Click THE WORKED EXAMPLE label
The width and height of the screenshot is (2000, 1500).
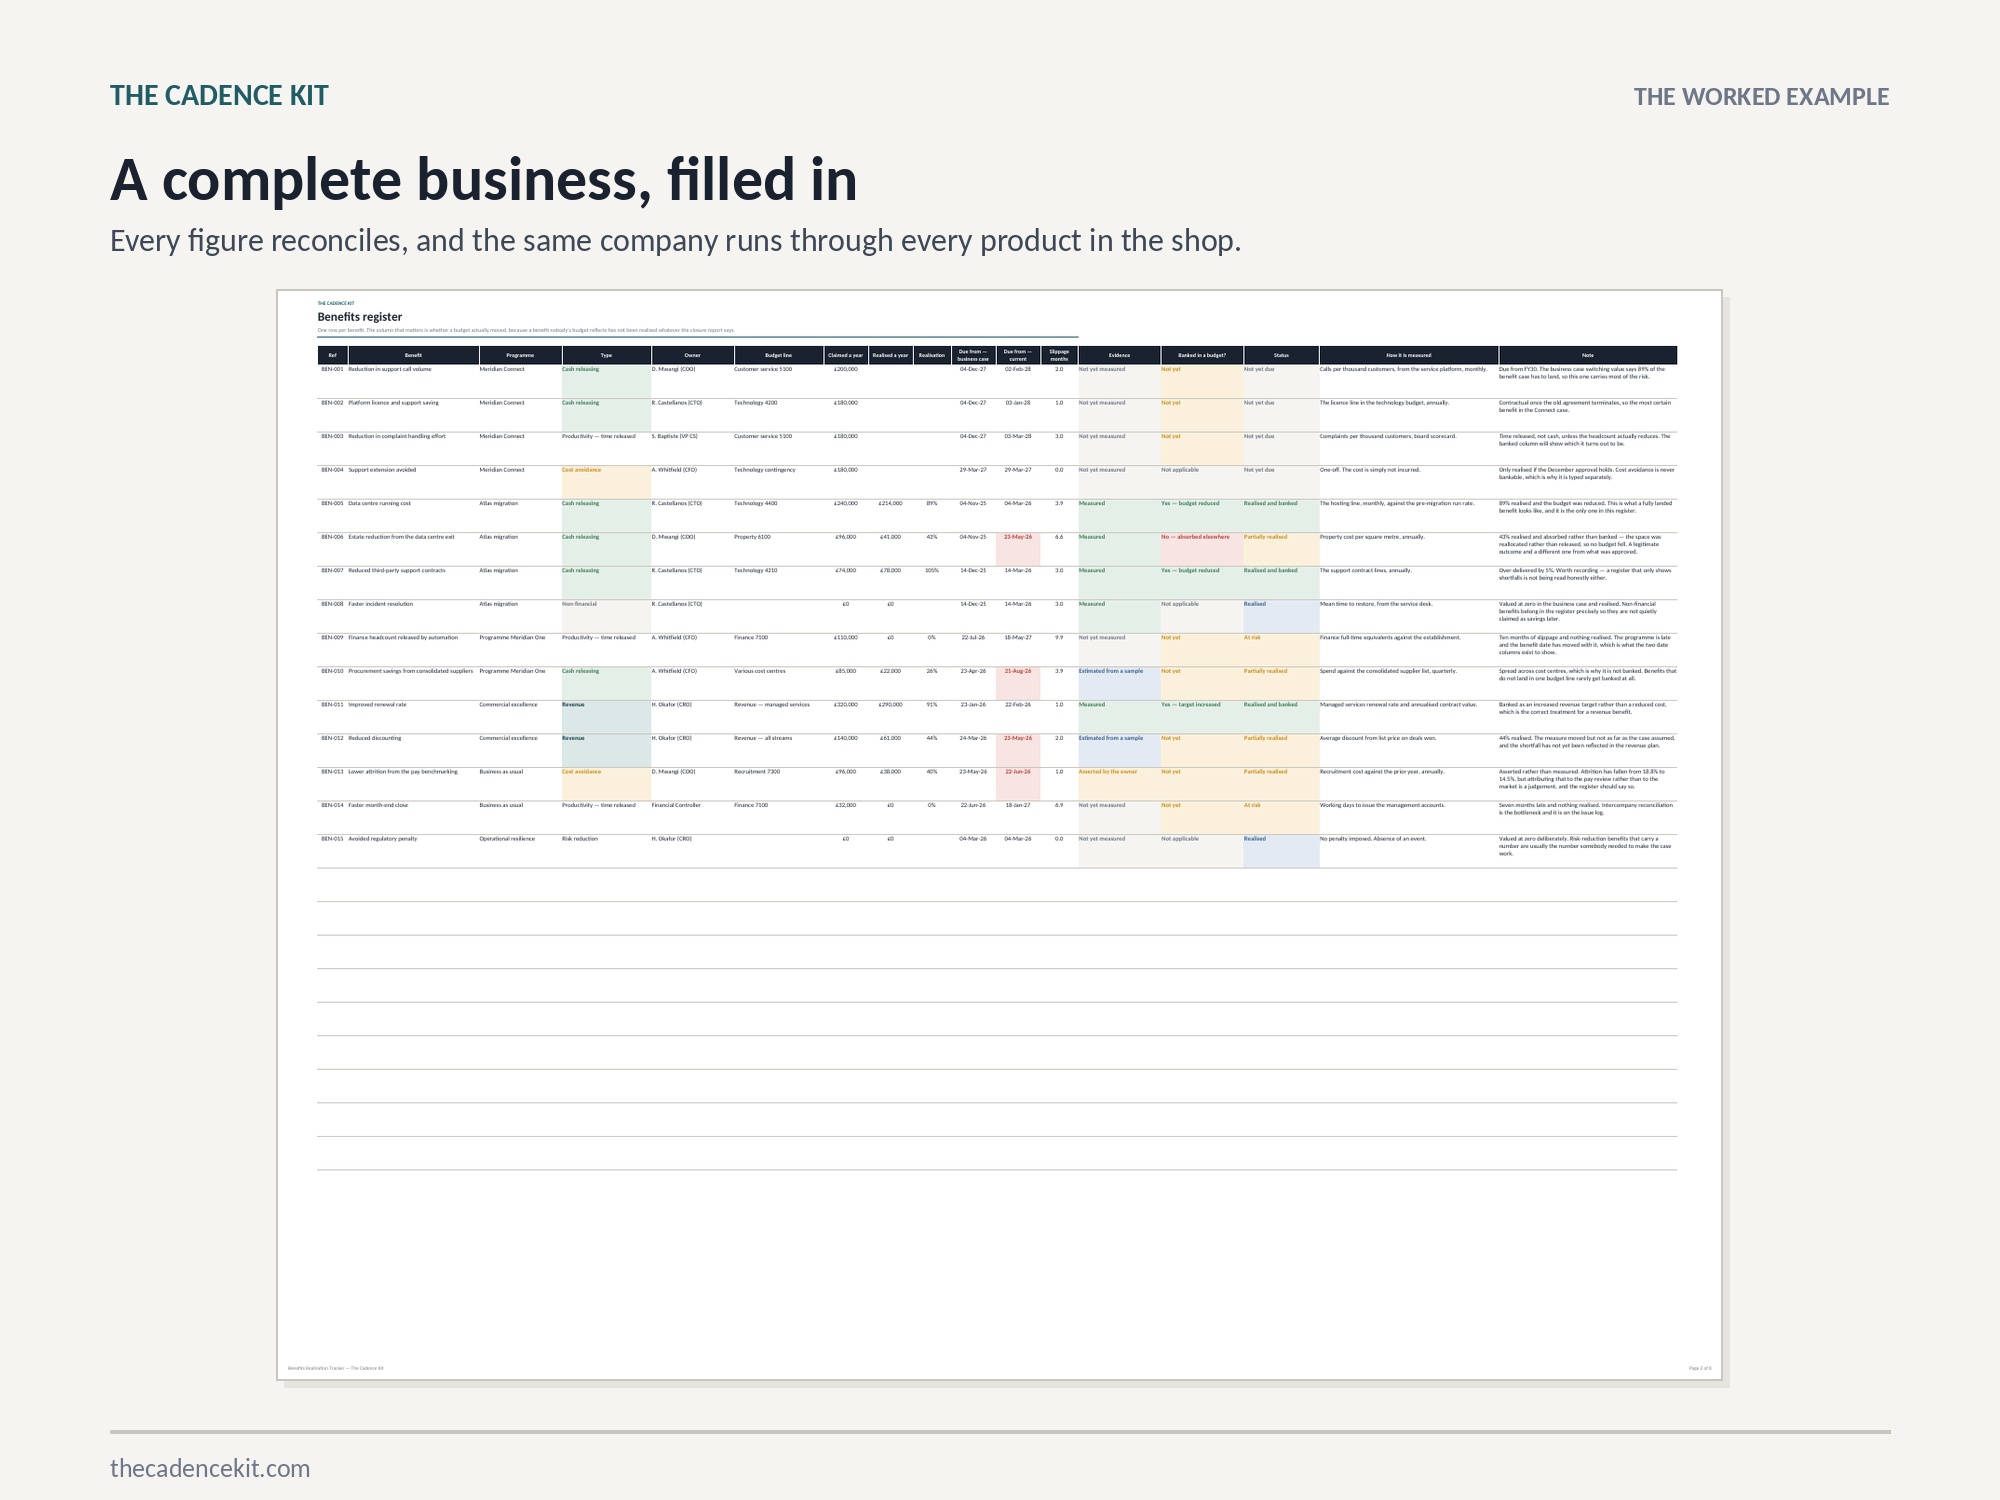click(1761, 97)
